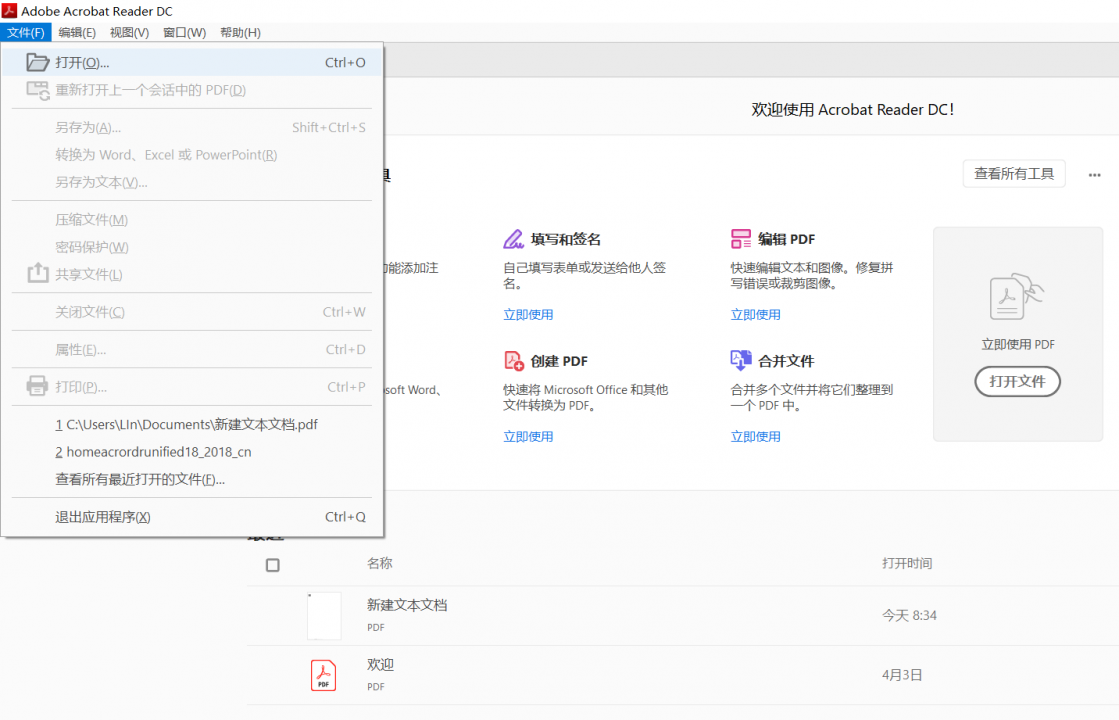Select 属性(E)... menu entry
Screen dimensions: 1119x720
[x=192, y=349]
